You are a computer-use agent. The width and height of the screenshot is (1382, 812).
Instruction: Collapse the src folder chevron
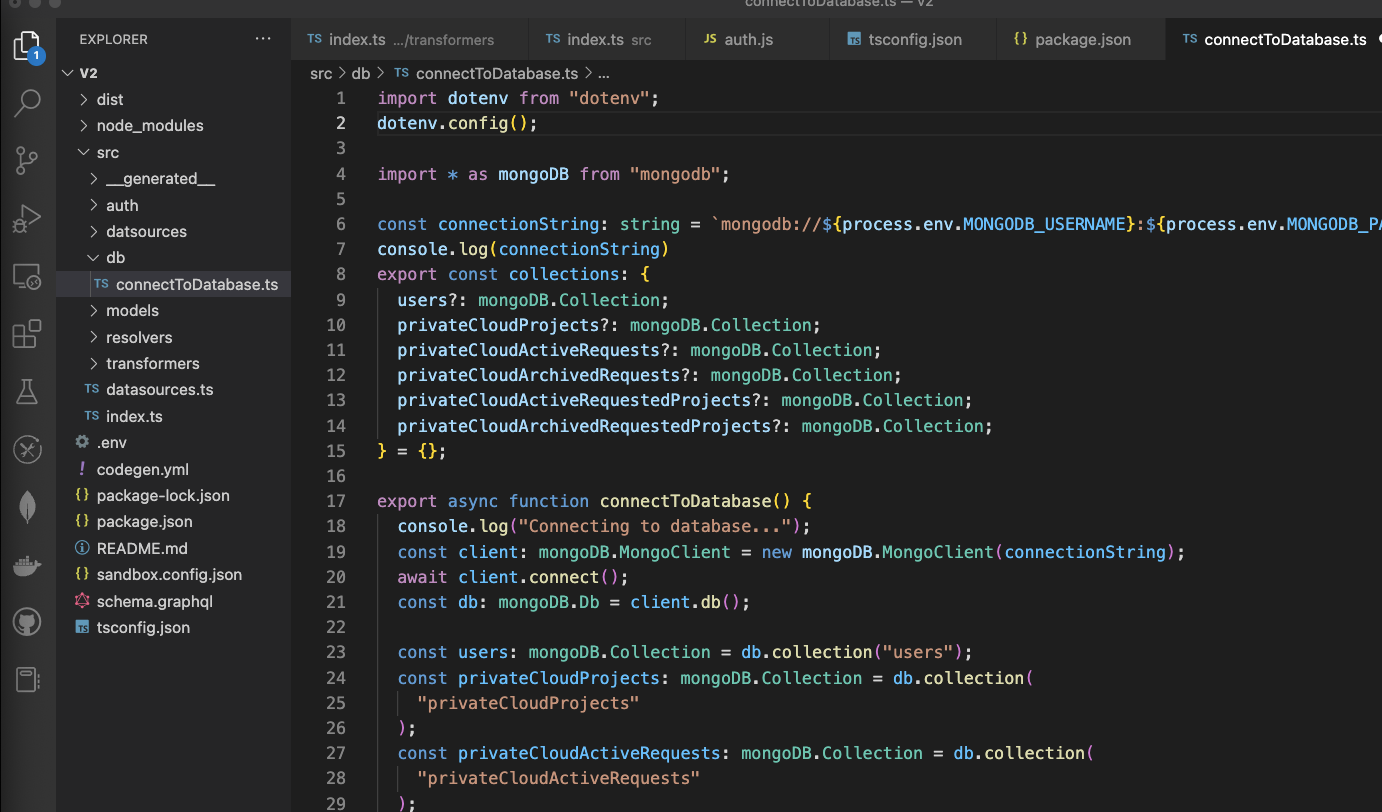click(84, 152)
